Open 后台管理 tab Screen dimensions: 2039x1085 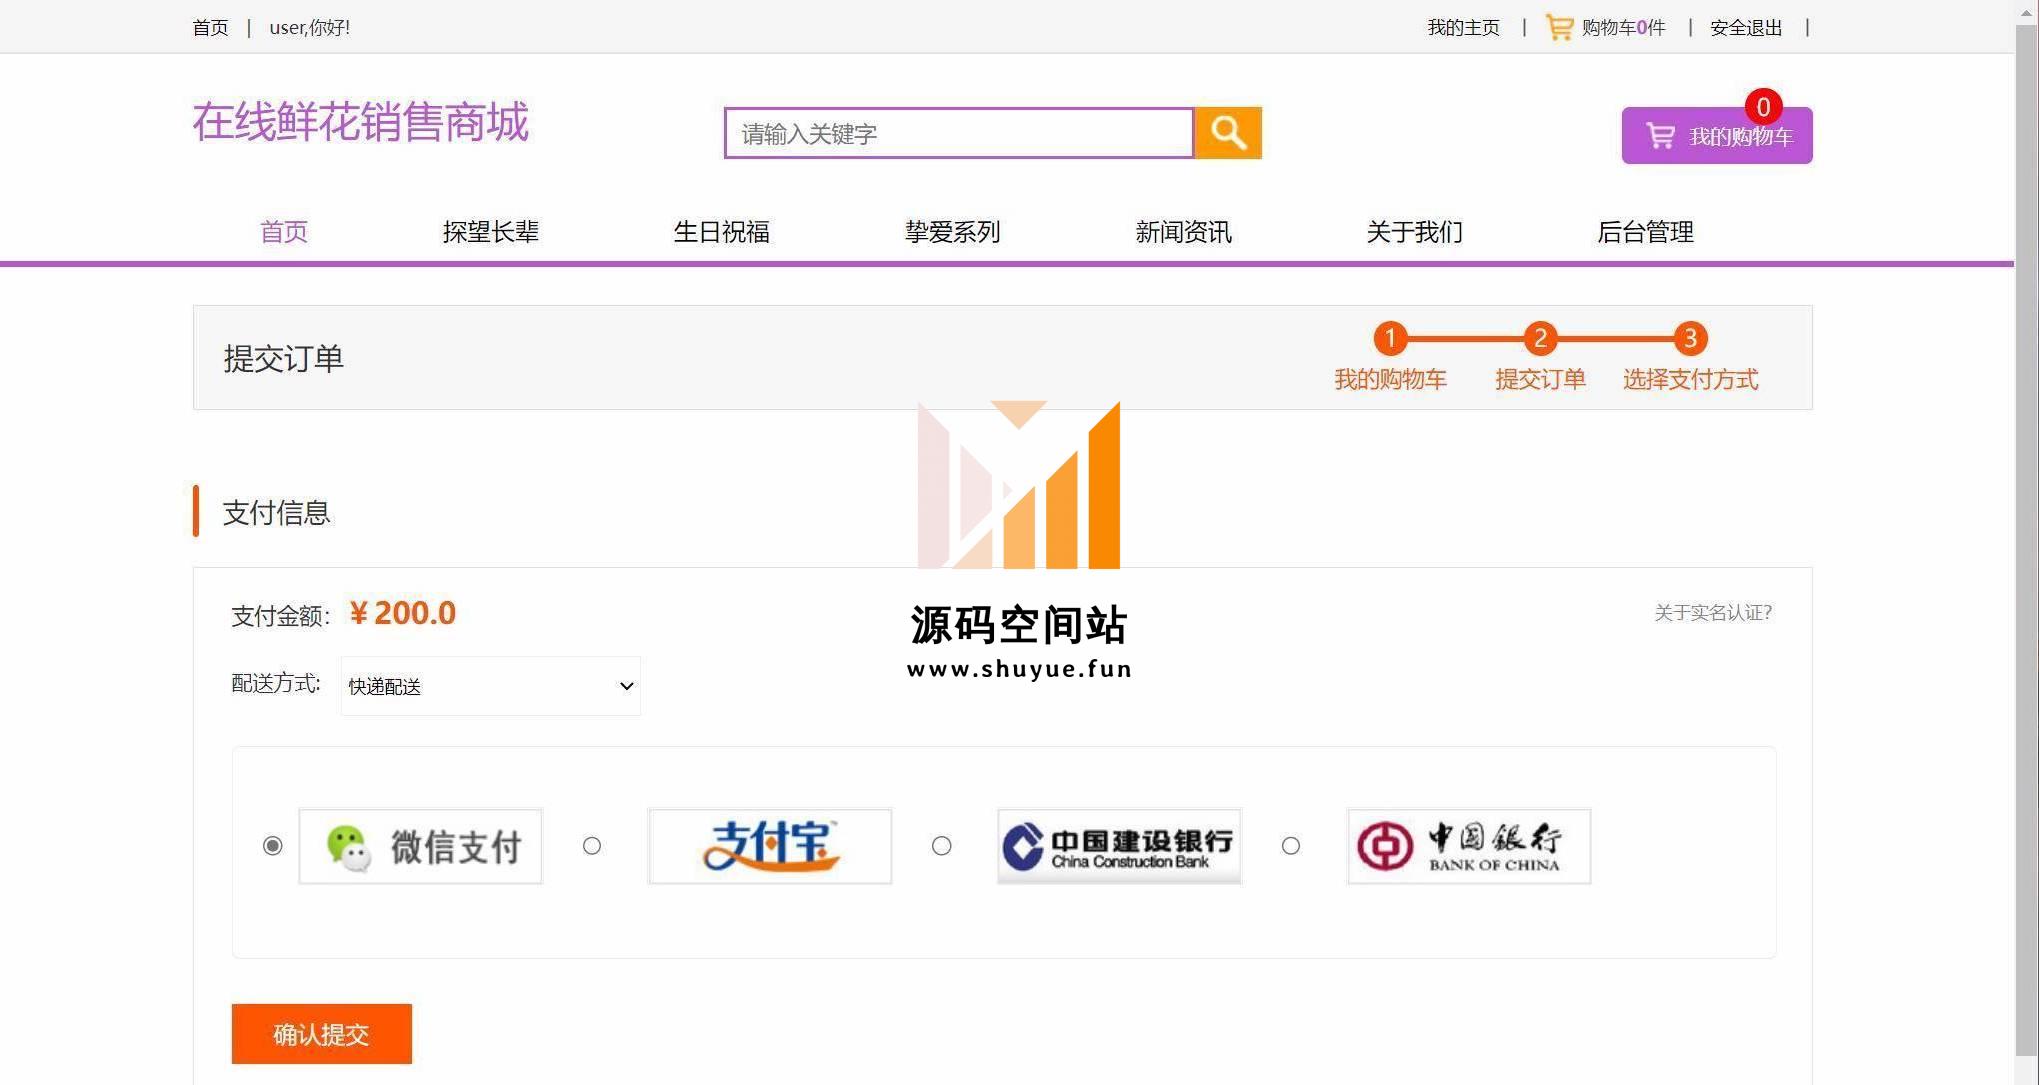(1646, 232)
